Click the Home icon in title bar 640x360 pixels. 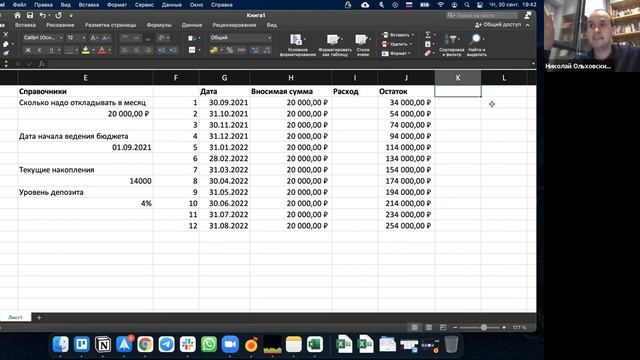(x=17, y=15)
